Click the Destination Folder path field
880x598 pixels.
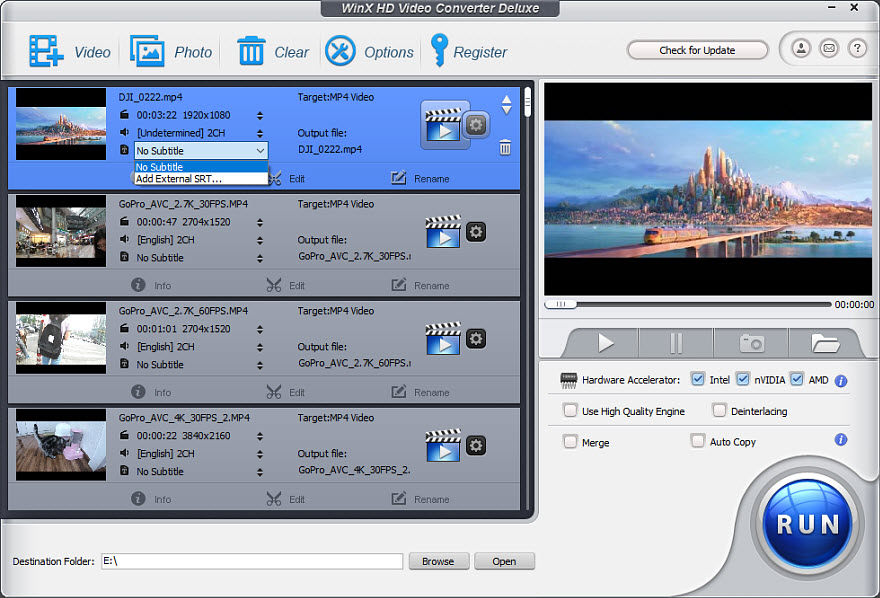click(252, 561)
